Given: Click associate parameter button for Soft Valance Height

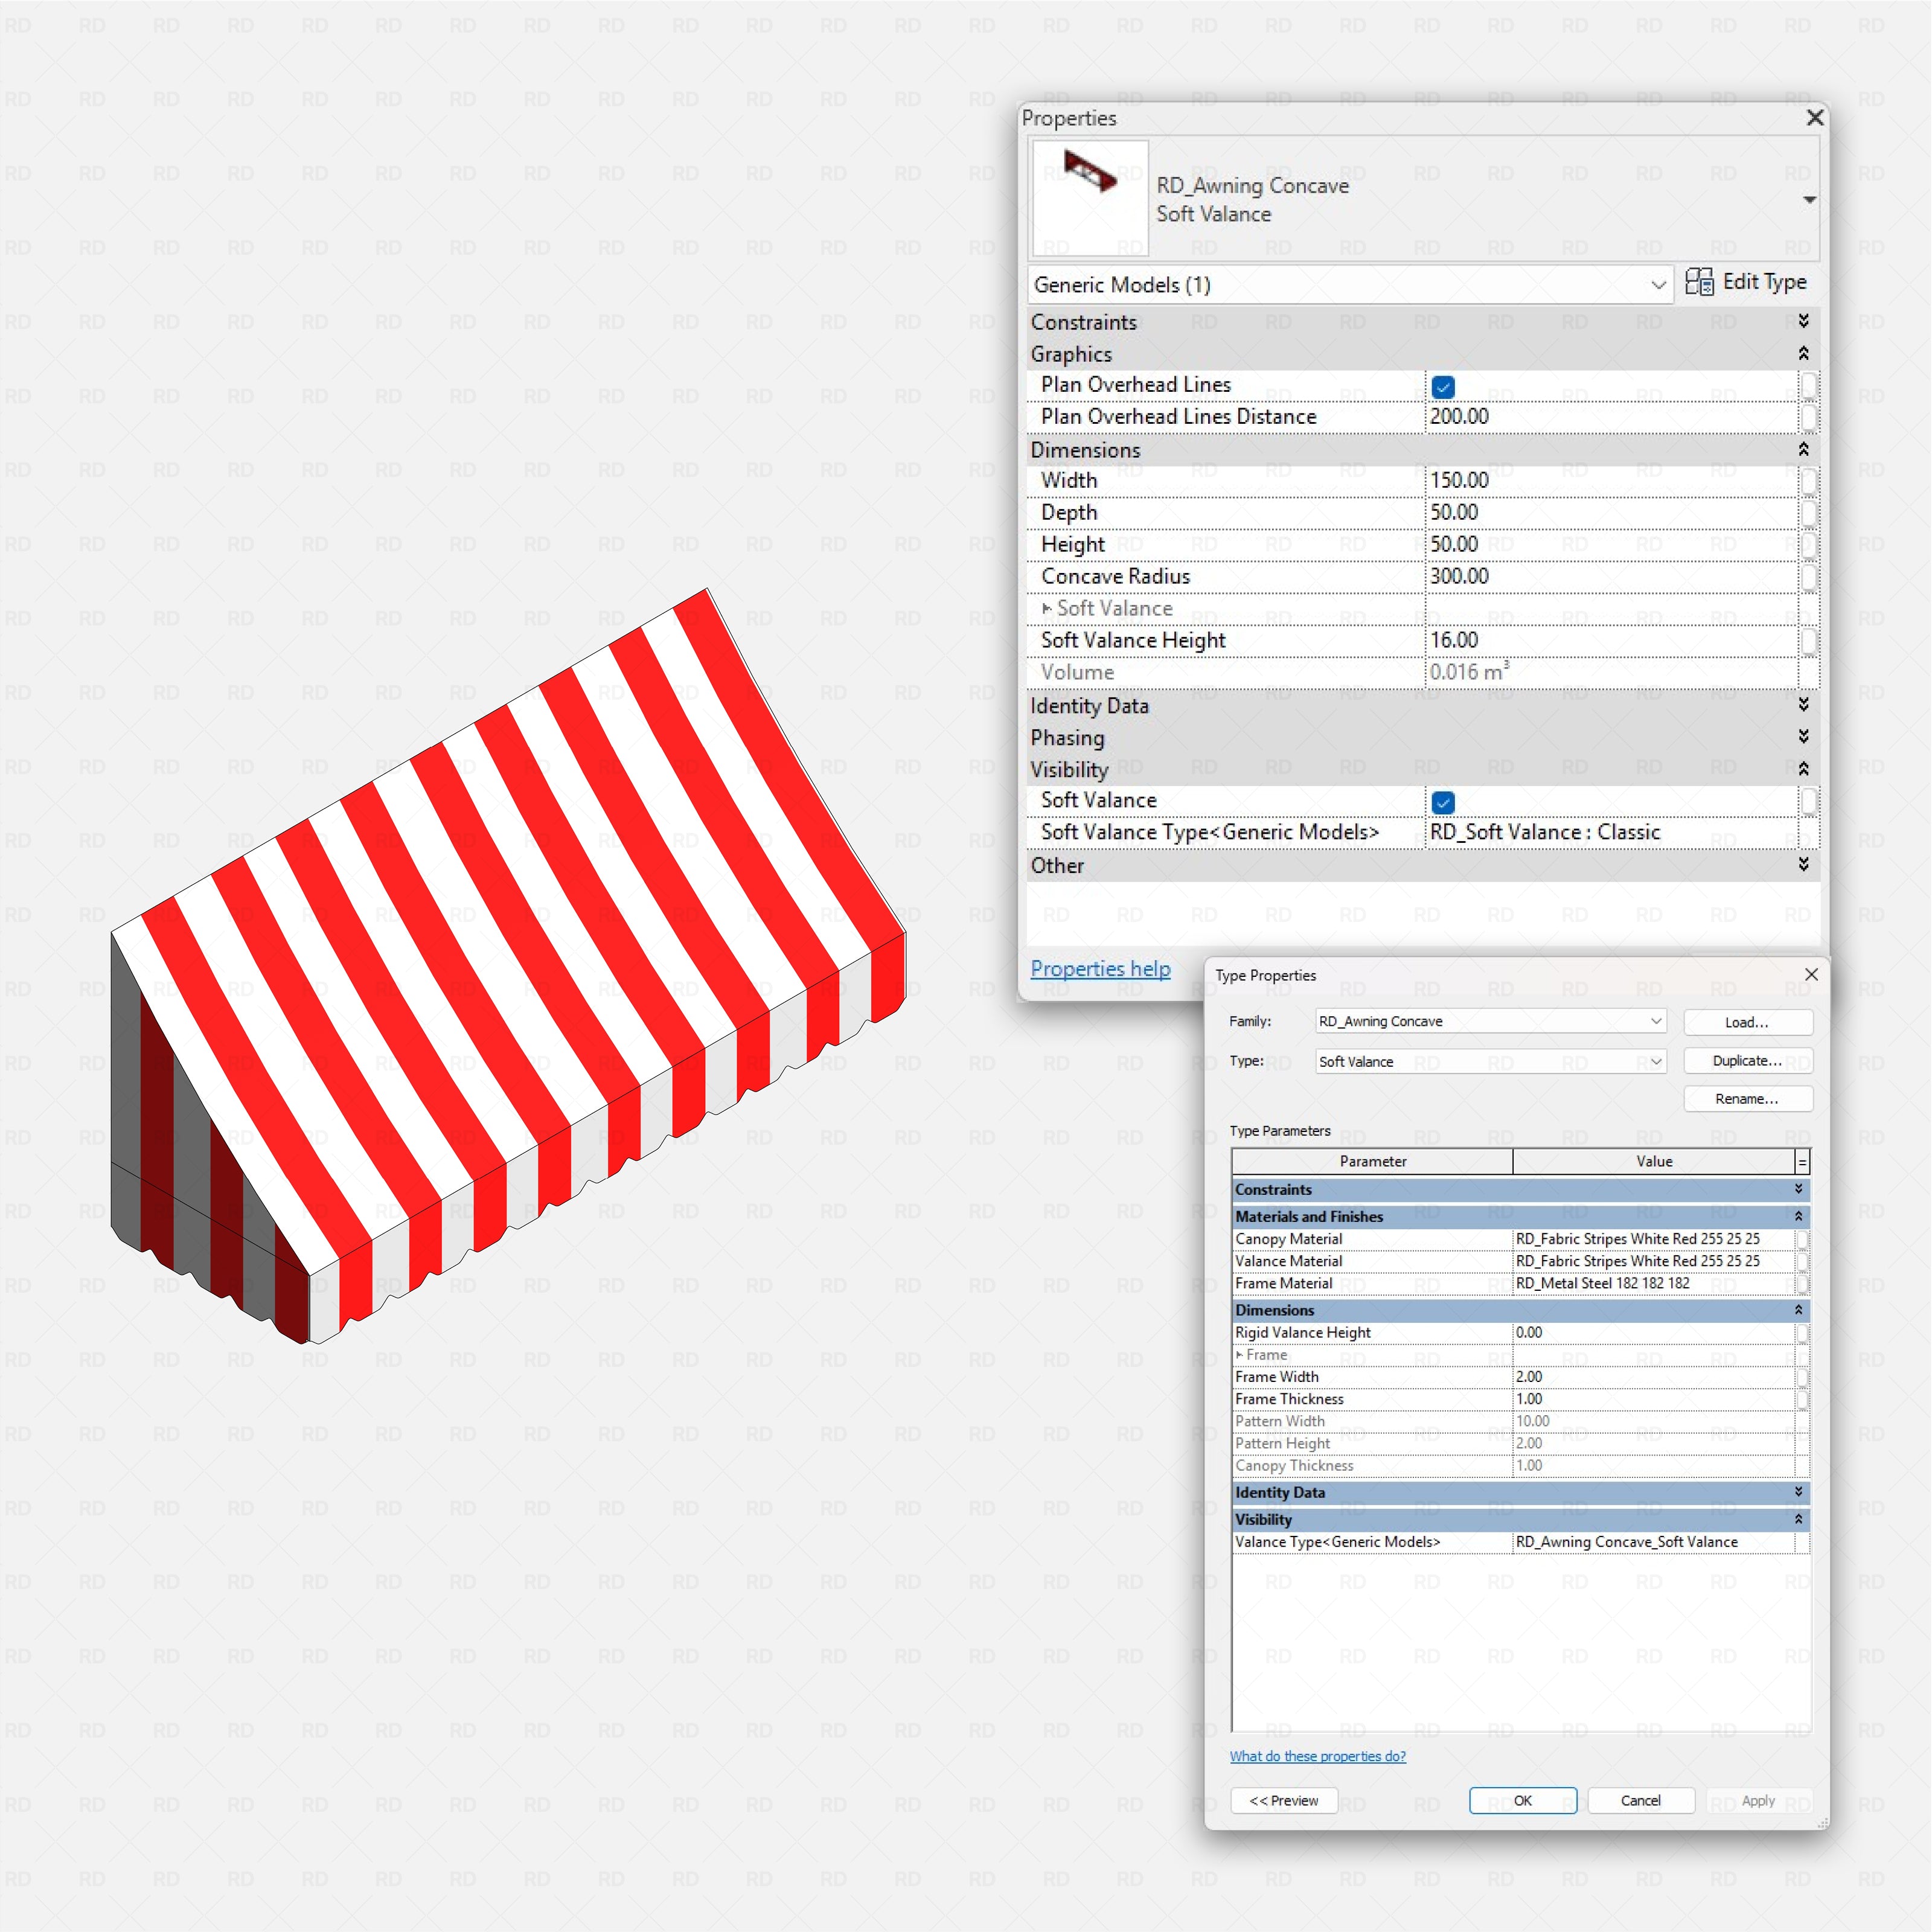Looking at the screenshot, I should [x=1808, y=641].
